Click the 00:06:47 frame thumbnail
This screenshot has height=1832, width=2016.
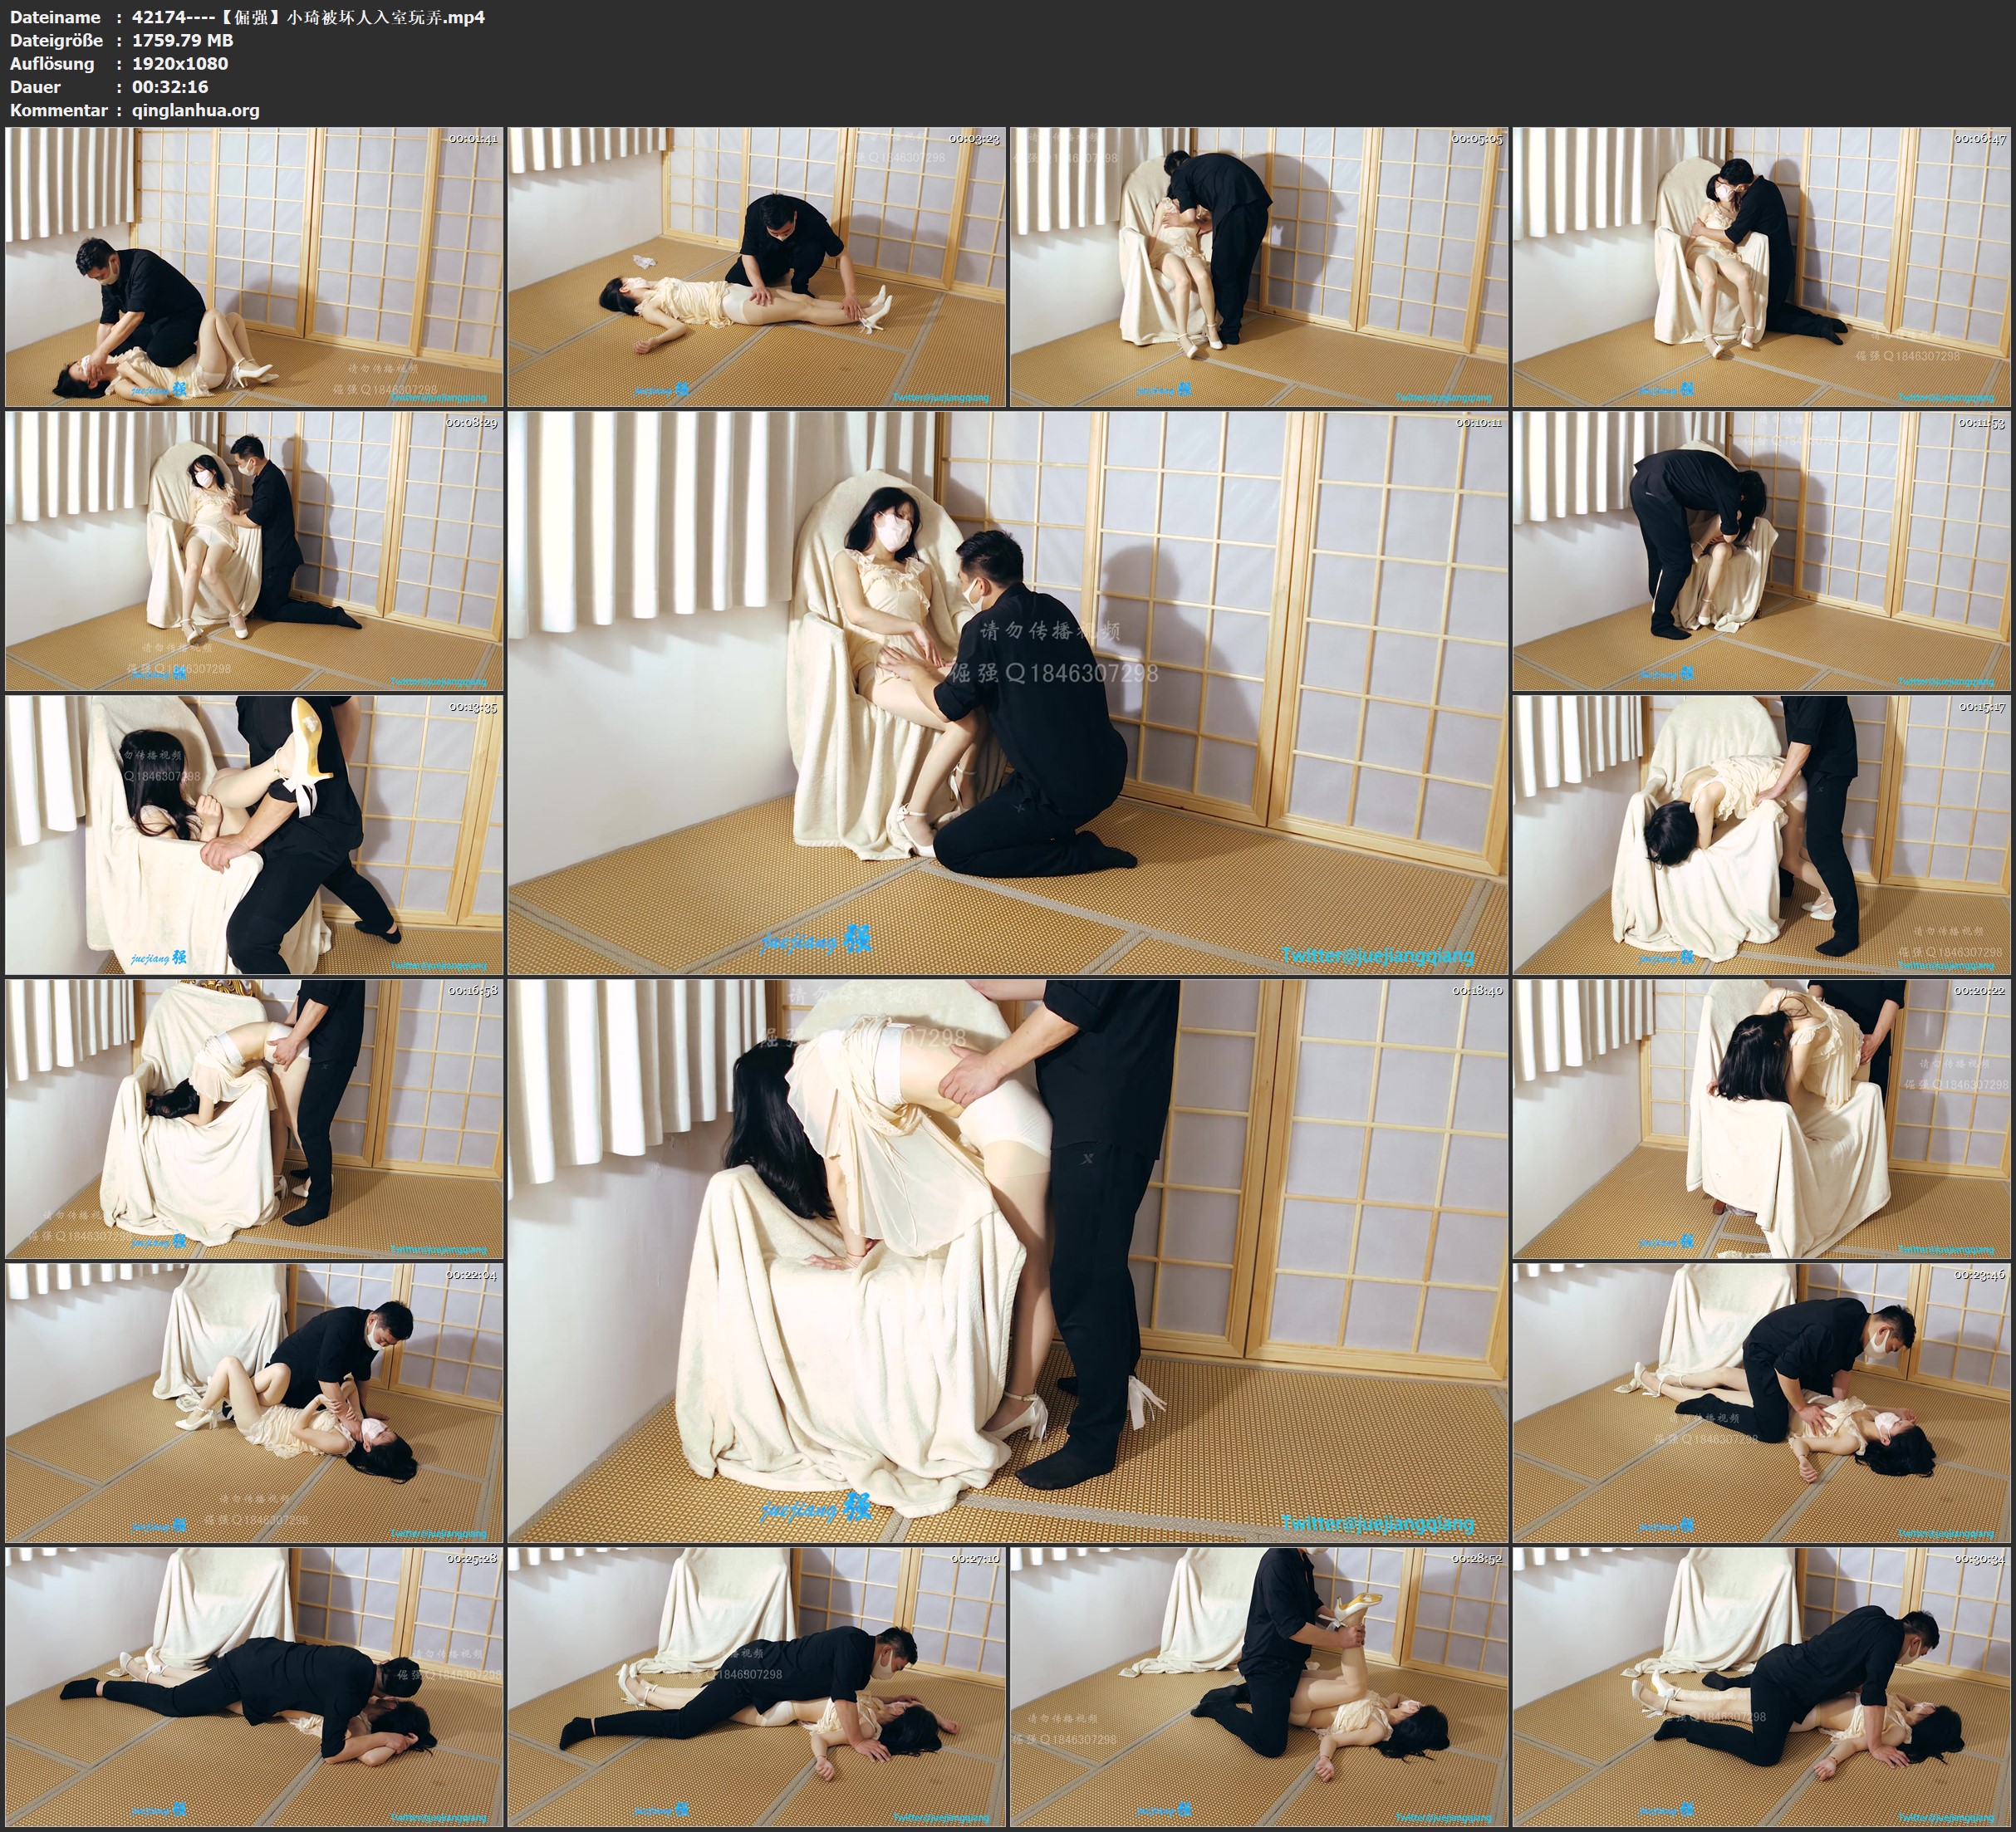pos(1762,267)
